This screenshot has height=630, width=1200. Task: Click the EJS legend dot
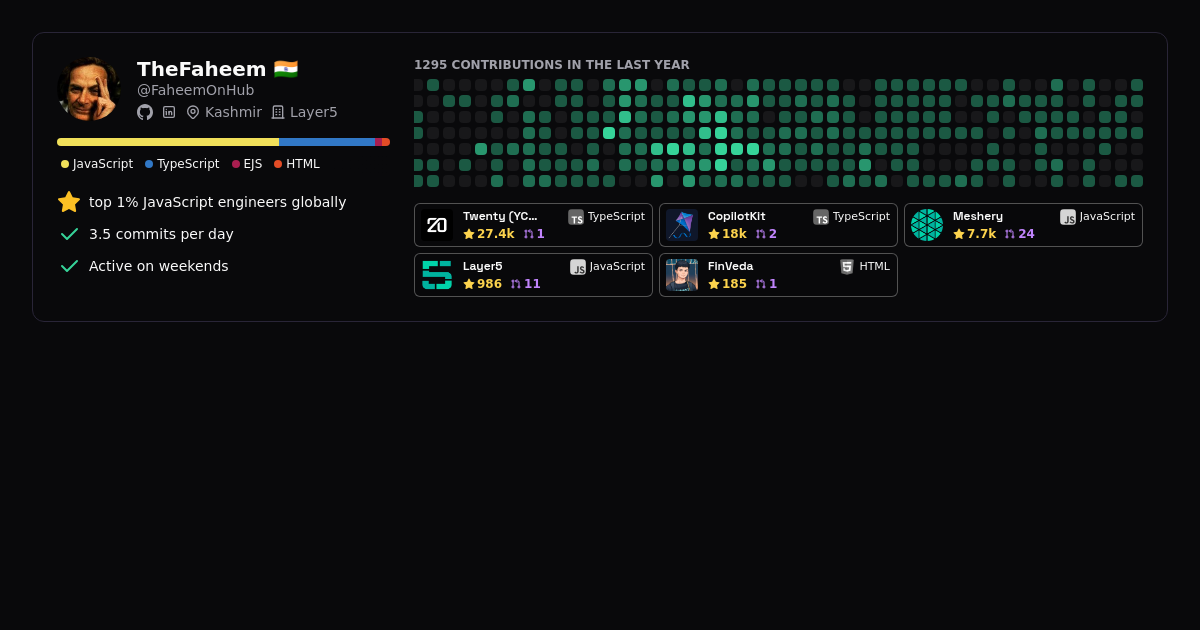point(236,164)
